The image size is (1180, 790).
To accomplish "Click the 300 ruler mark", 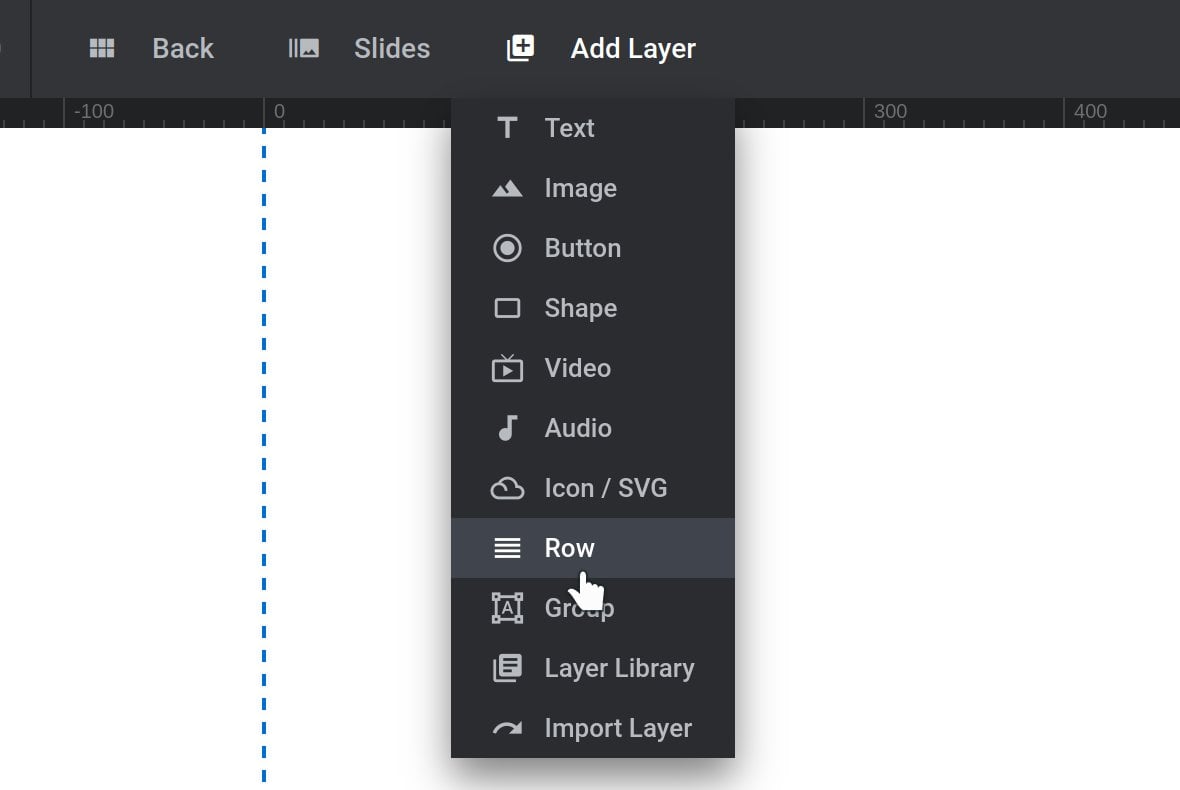I will point(890,111).
